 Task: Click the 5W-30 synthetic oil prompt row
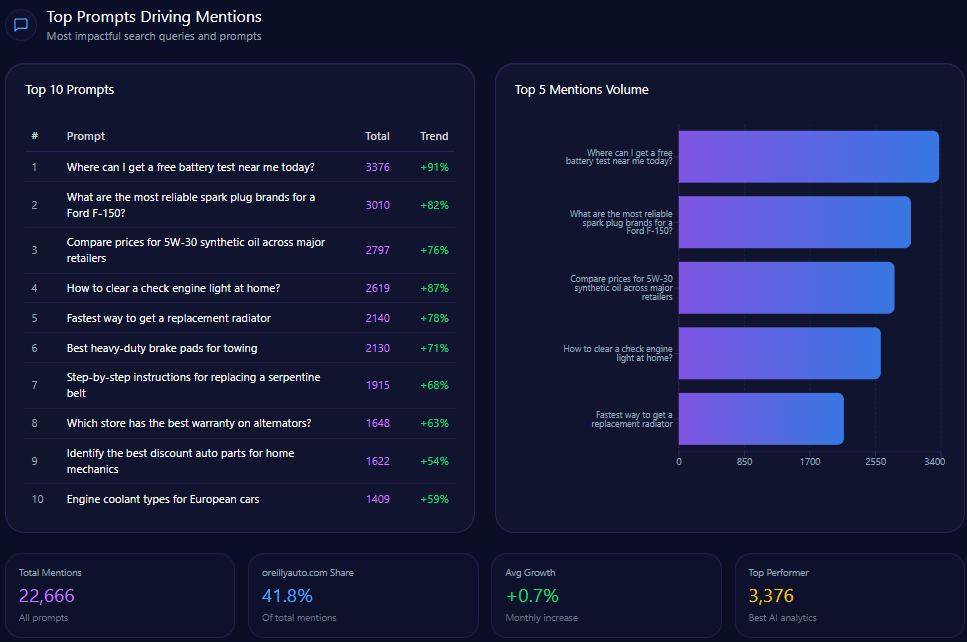point(195,250)
